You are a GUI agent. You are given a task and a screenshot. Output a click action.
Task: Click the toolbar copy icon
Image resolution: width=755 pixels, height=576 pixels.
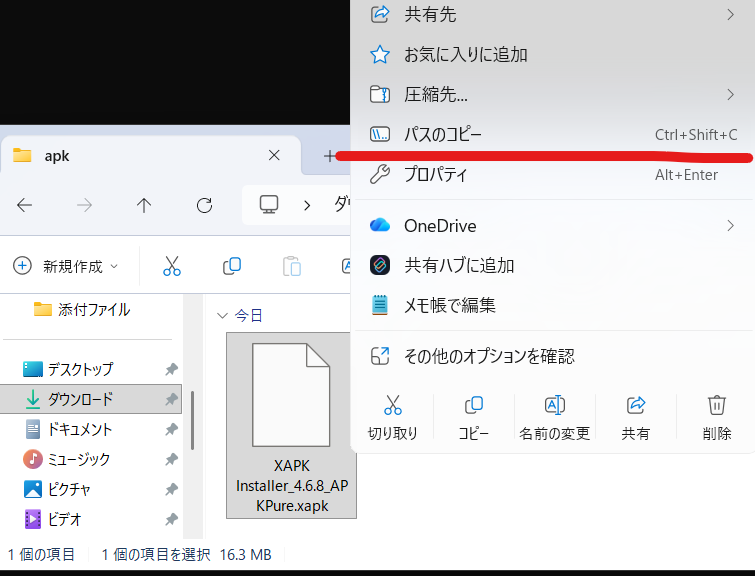pos(232,266)
